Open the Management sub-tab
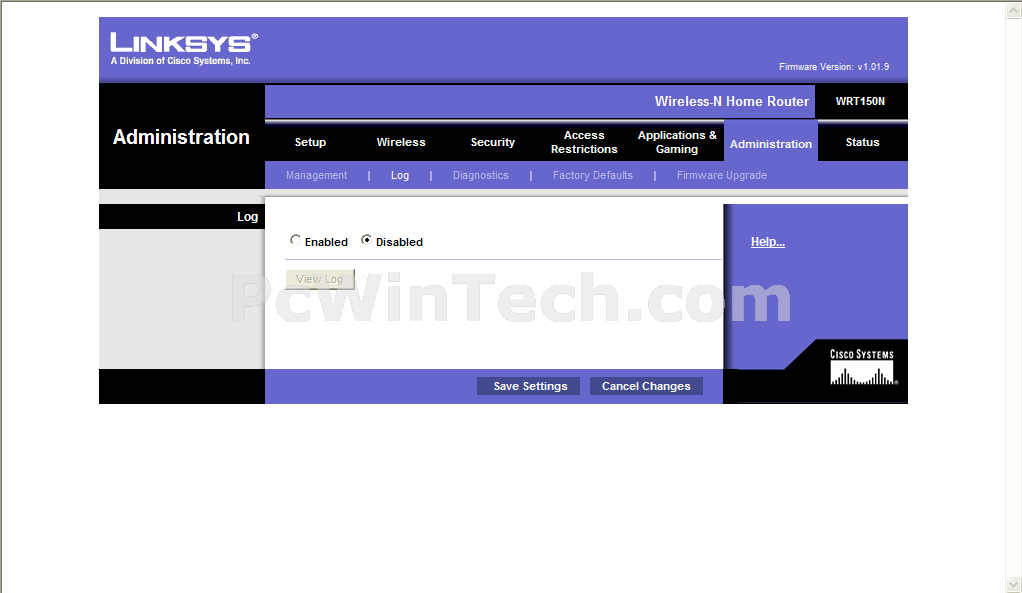This screenshot has height=593, width=1022. click(x=316, y=175)
